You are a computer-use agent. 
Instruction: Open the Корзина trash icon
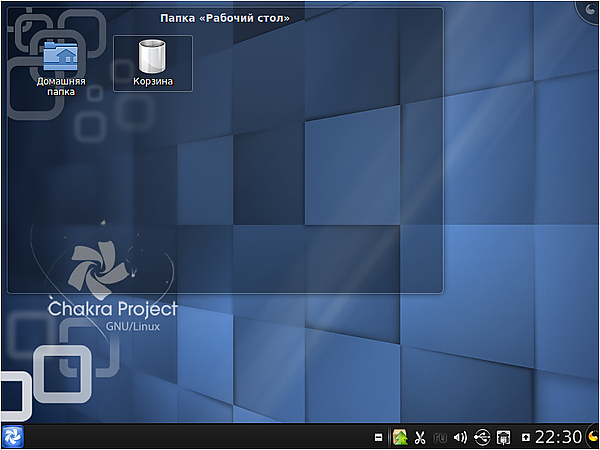(x=152, y=56)
